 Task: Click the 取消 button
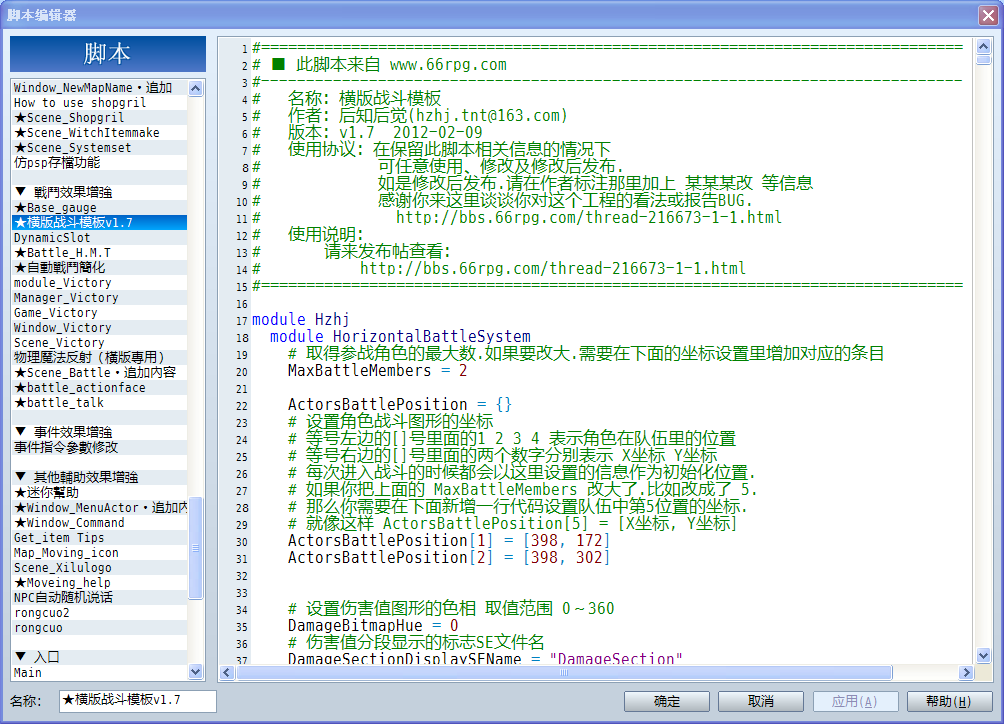761,702
